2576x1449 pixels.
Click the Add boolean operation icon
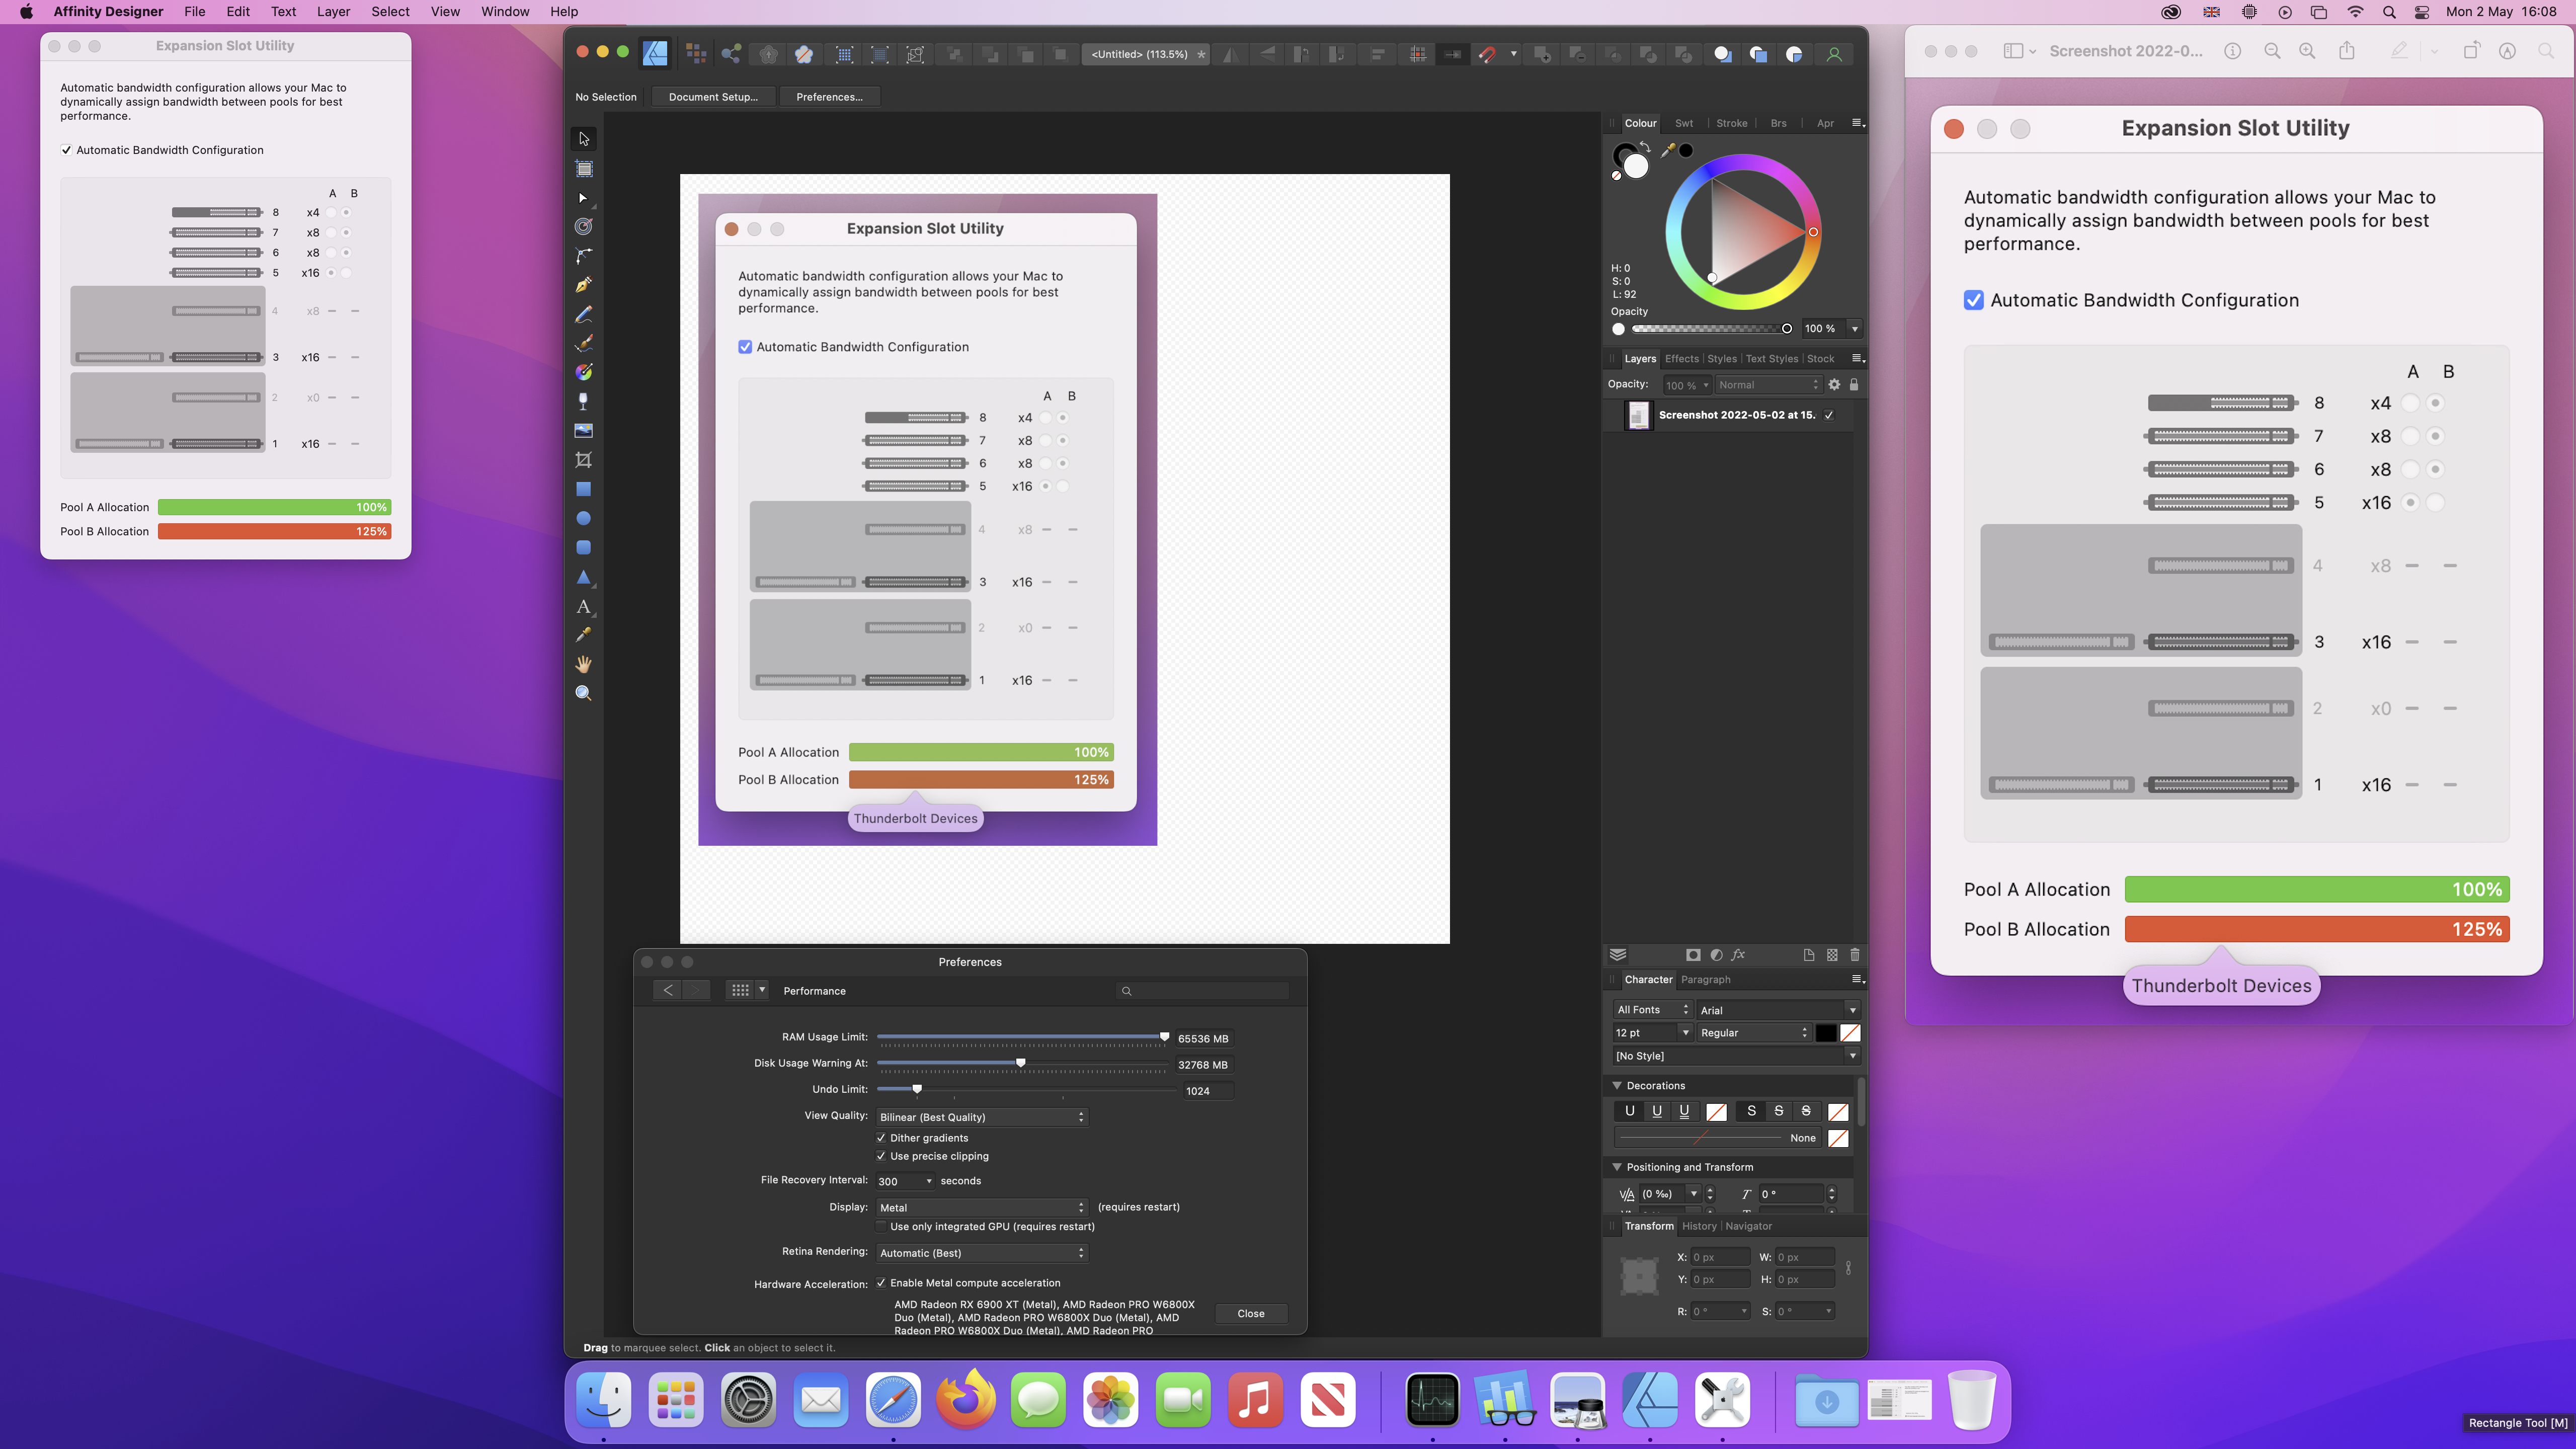(x=1543, y=54)
